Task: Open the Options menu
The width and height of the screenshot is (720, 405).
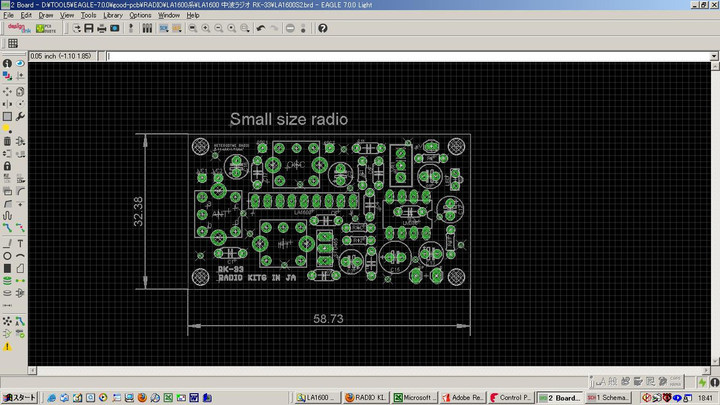Action: click(140, 16)
